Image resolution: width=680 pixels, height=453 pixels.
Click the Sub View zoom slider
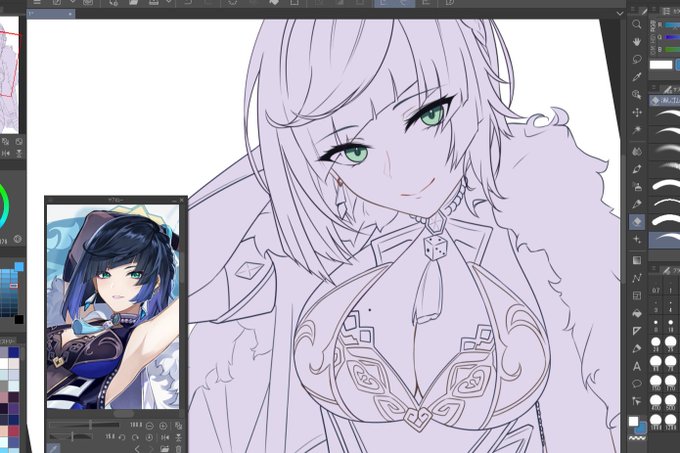click(84, 425)
